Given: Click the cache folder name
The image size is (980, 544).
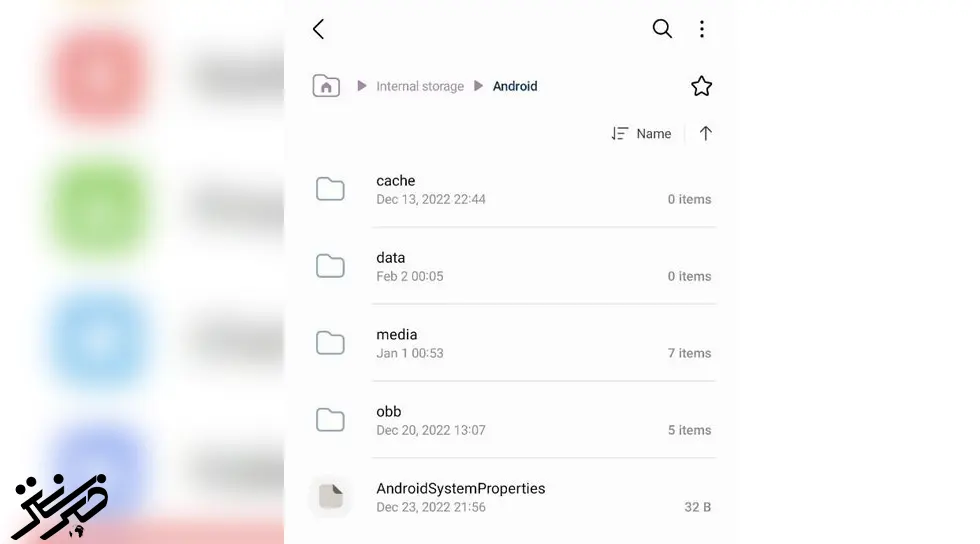Looking at the screenshot, I should 396,181.
